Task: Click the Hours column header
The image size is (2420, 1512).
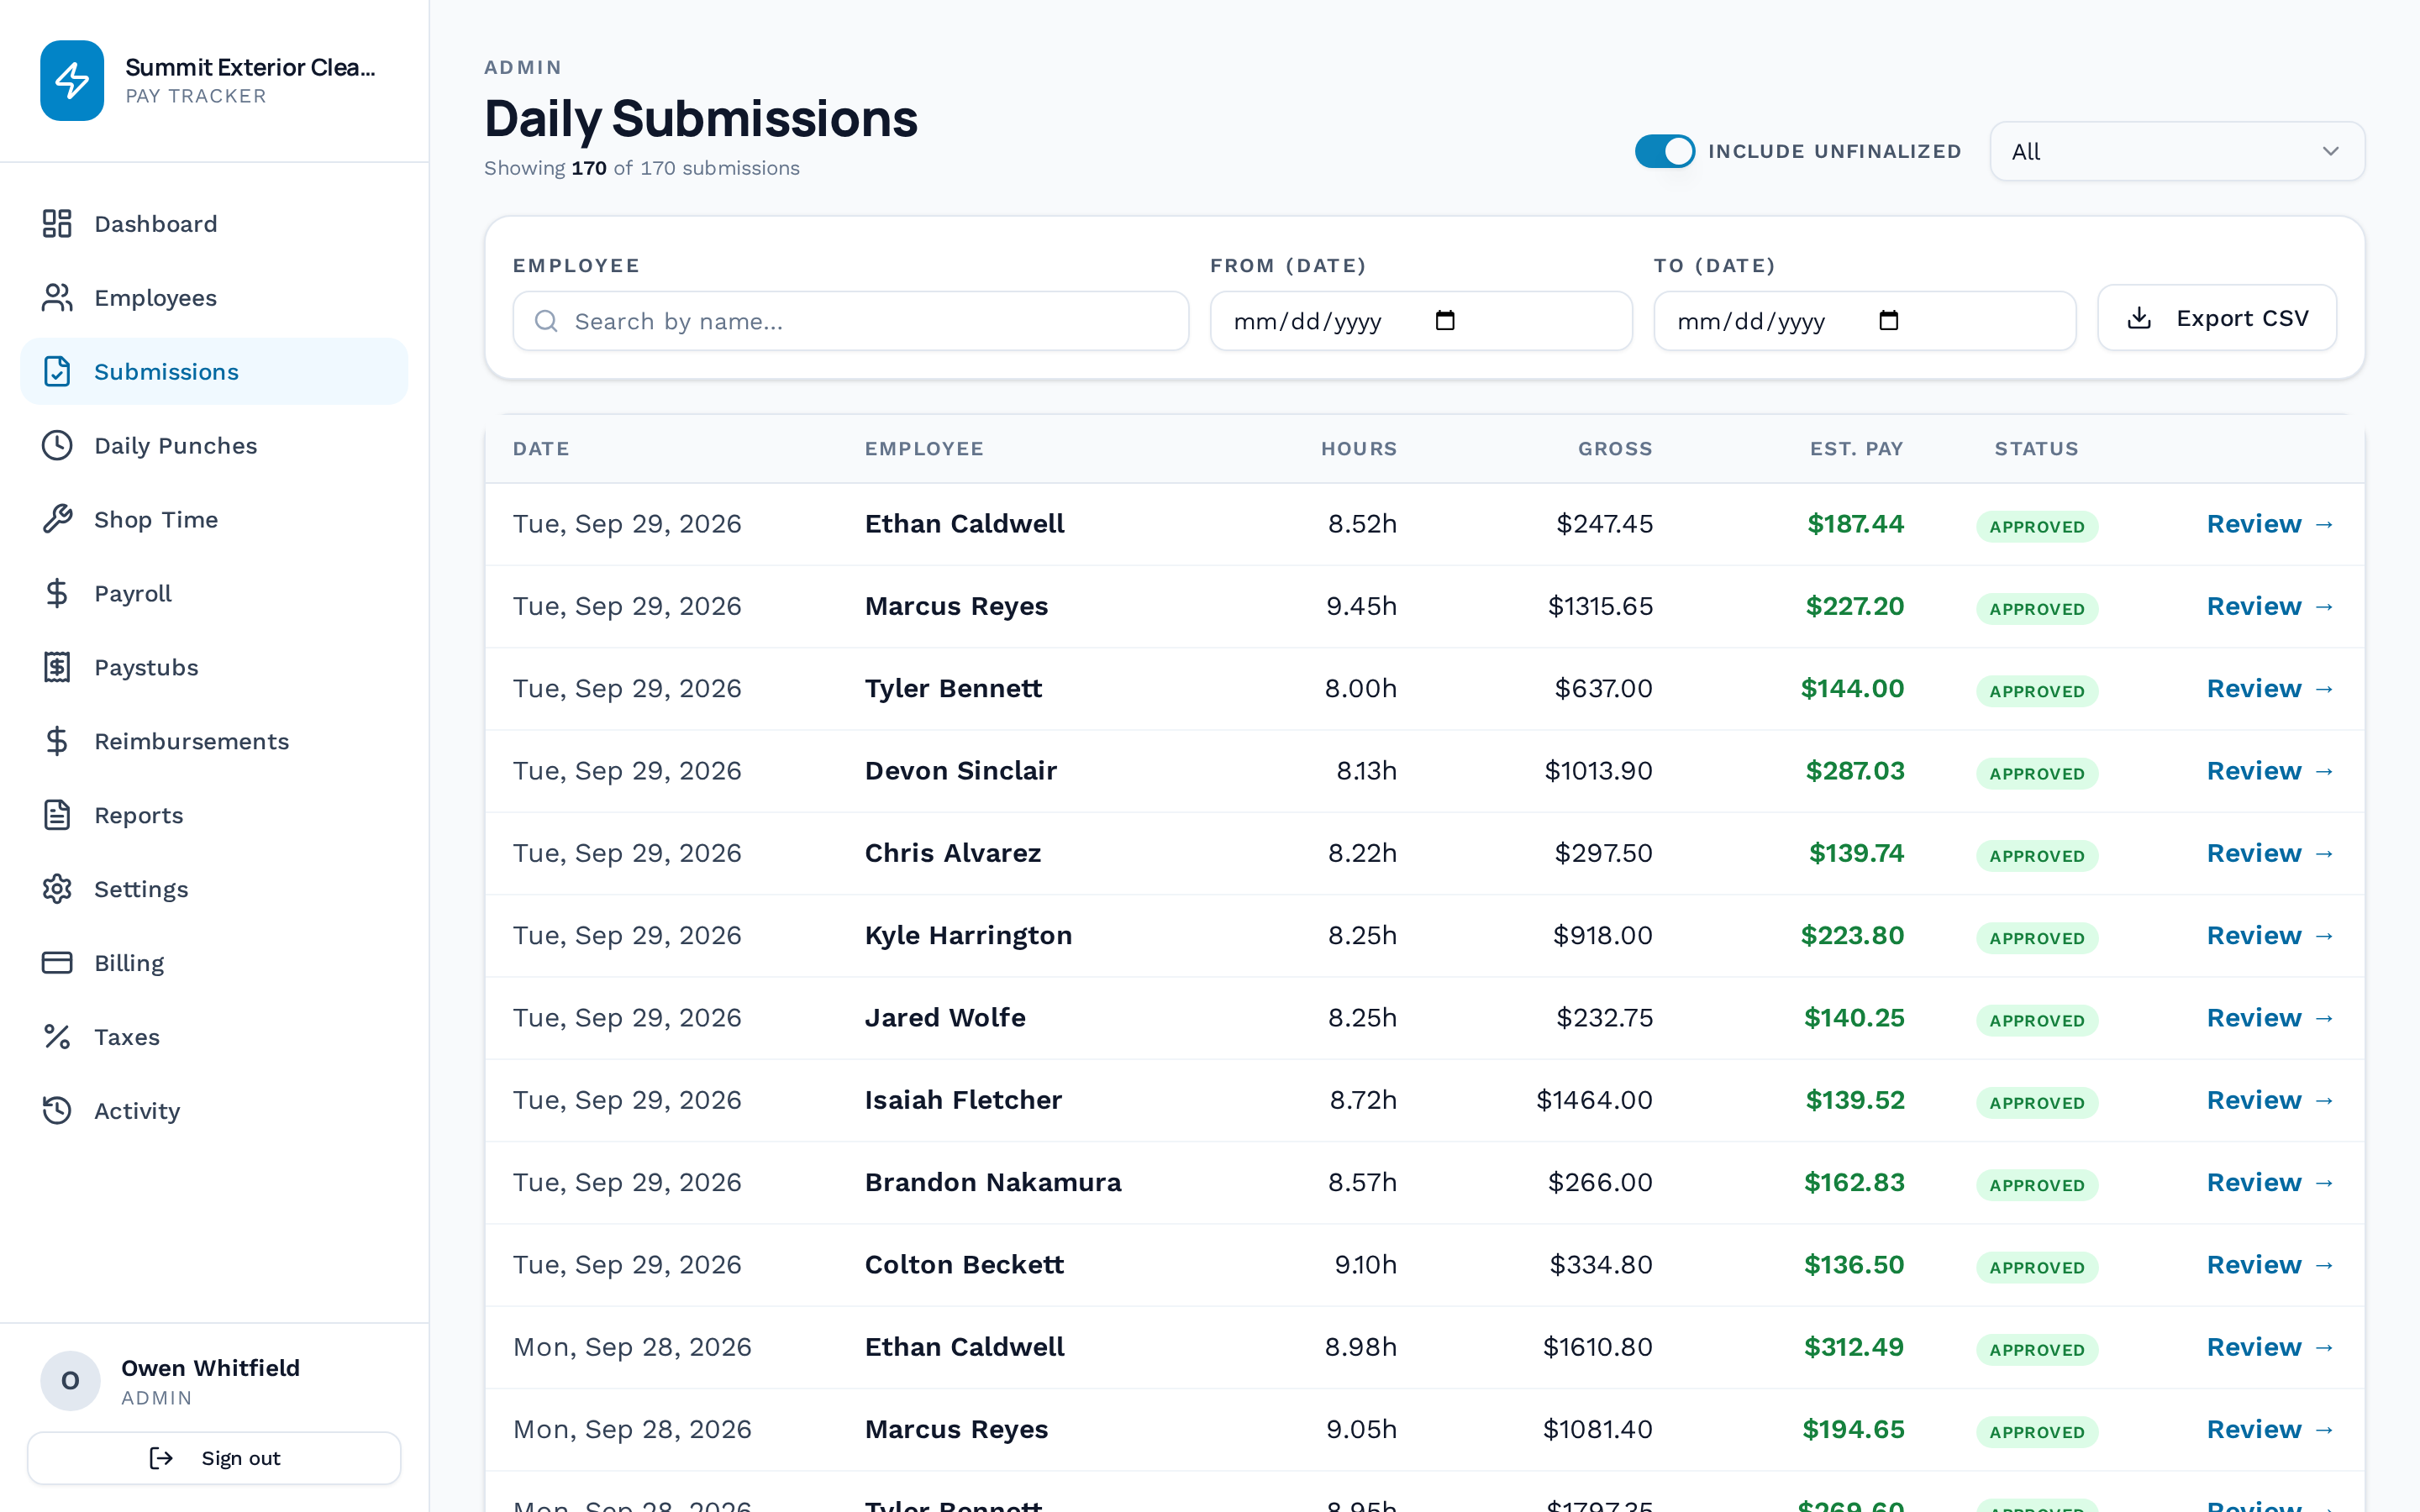Action: pos(1359,449)
